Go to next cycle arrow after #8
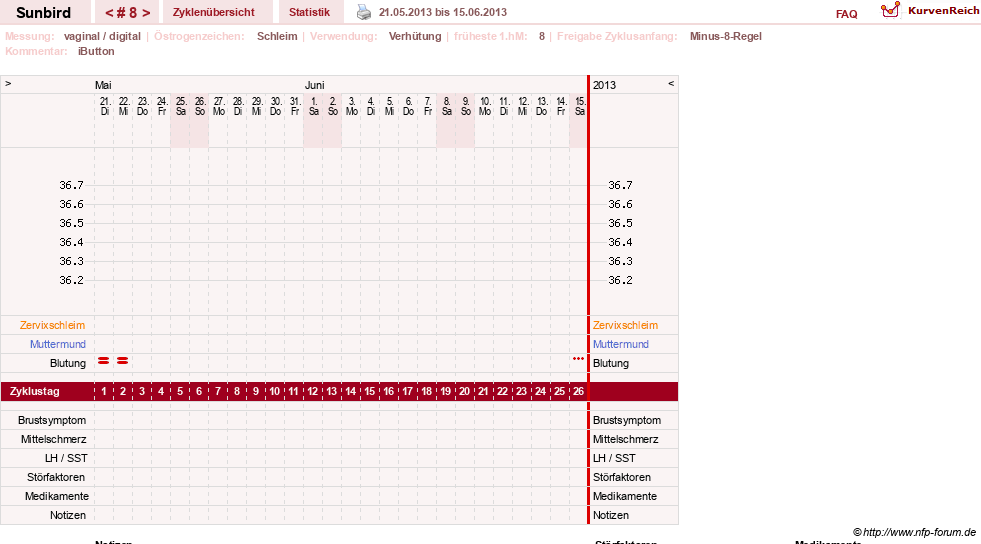This screenshot has height=544, width=981. pos(146,13)
